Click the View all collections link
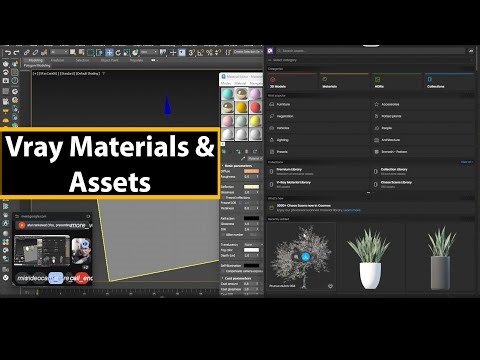The width and height of the screenshot is (480, 360). point(466,162)
